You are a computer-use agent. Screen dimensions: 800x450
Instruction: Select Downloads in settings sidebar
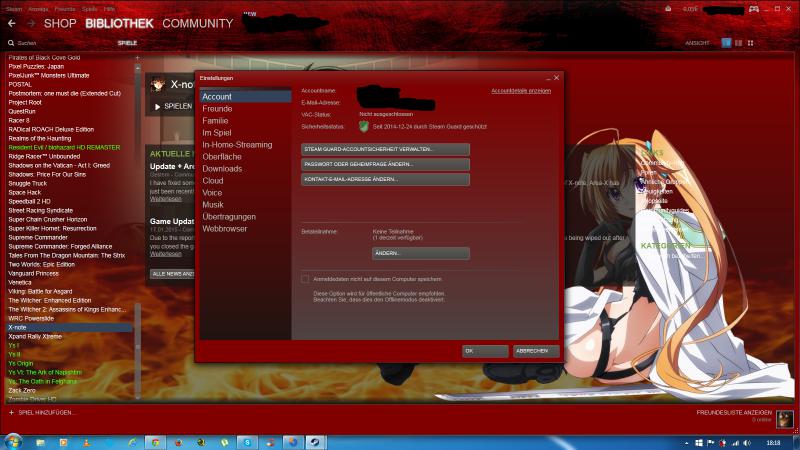[x=222, y=169]
